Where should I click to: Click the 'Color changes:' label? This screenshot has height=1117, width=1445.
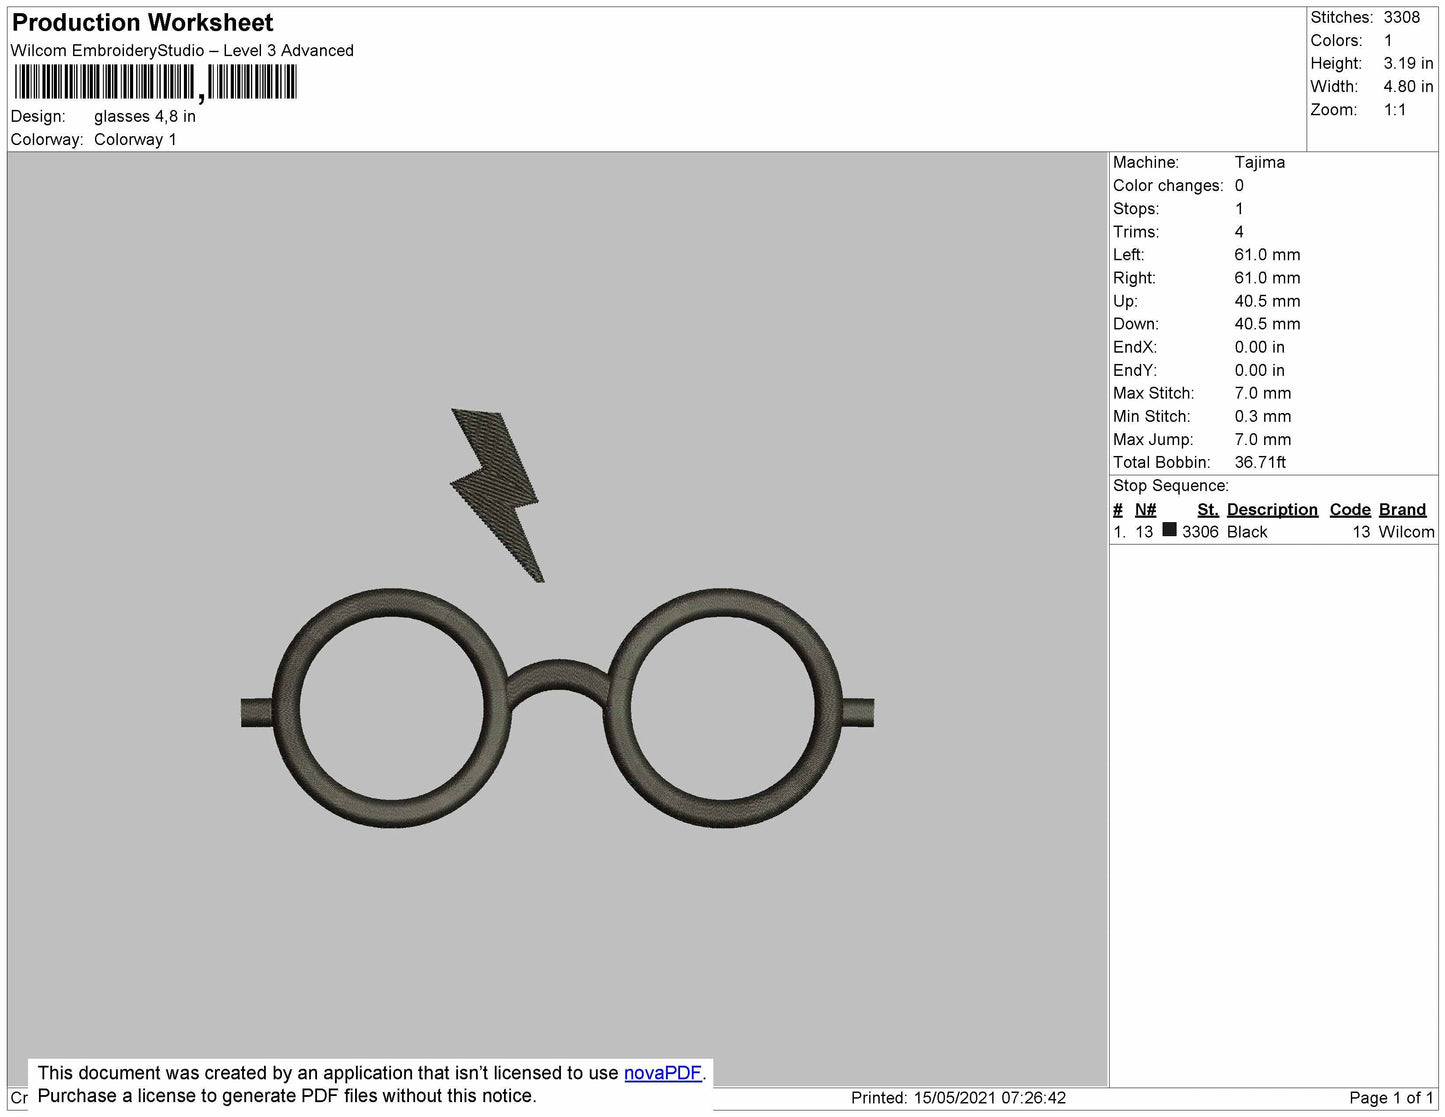click(1168, 185)
